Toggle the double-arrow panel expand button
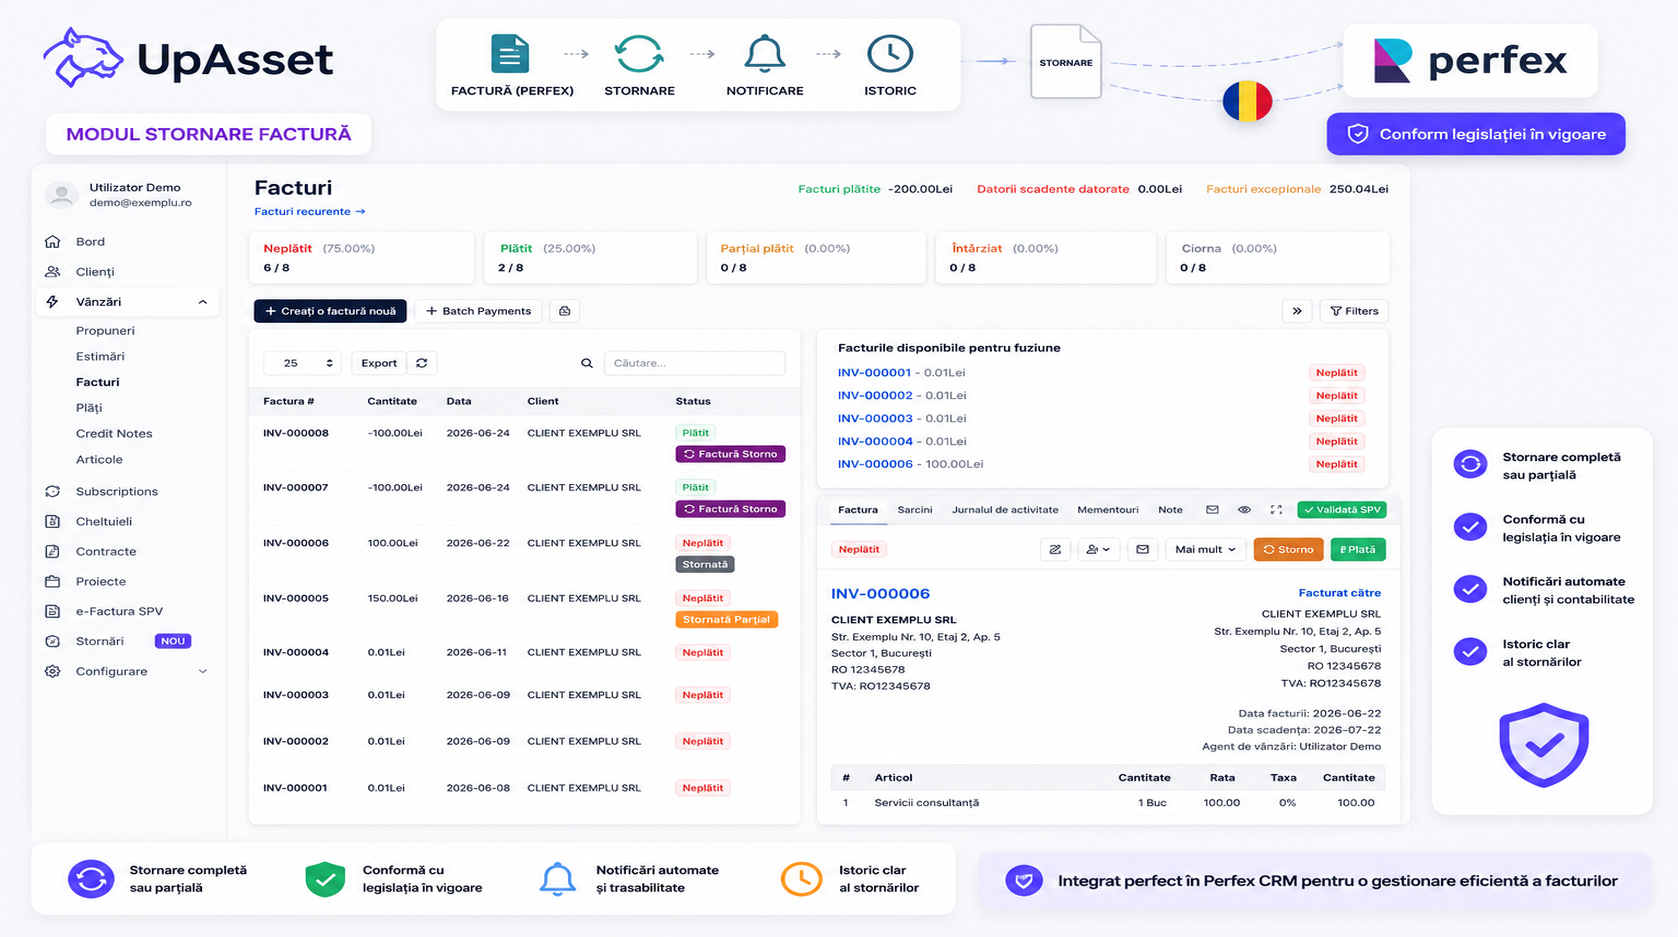 (x=1297, y=311)
